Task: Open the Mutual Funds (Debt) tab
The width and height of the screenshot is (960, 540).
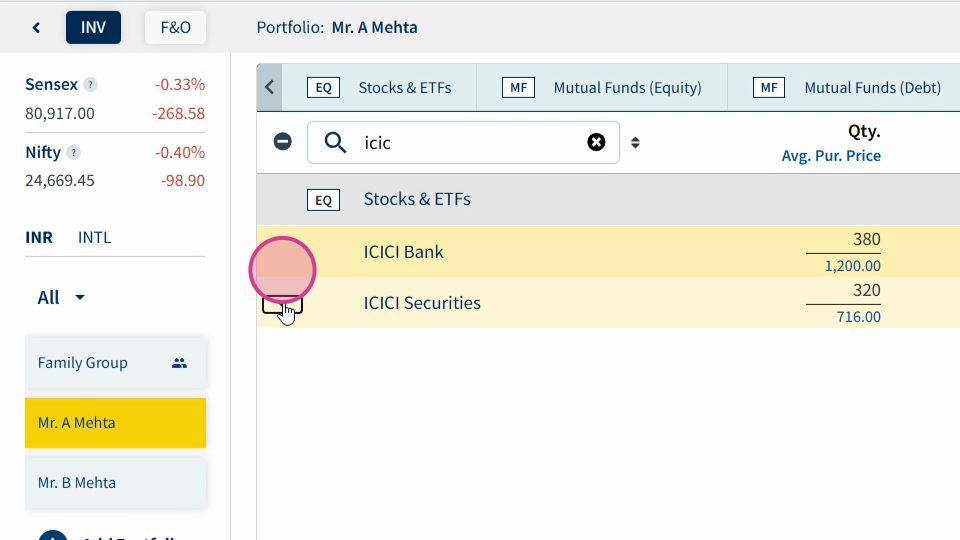Action: click(x=847, y=88)
